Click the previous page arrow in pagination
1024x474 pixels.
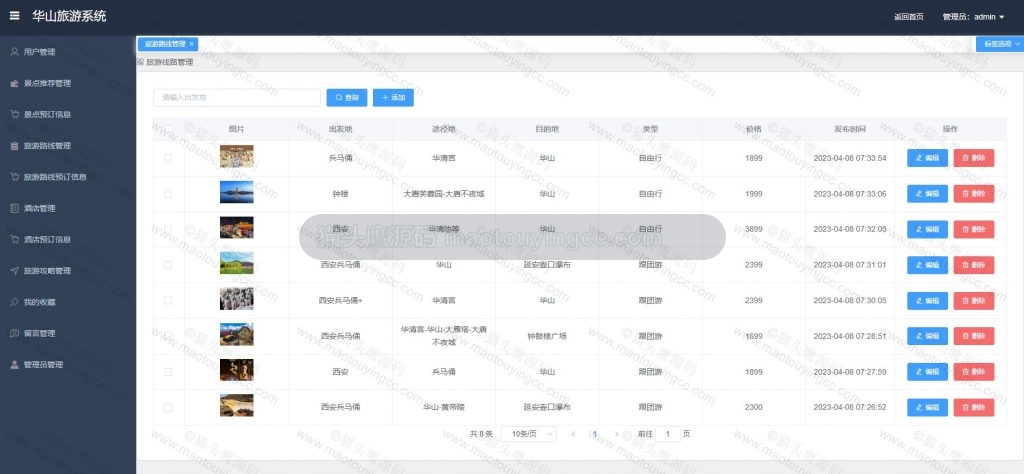click(573, 434)
